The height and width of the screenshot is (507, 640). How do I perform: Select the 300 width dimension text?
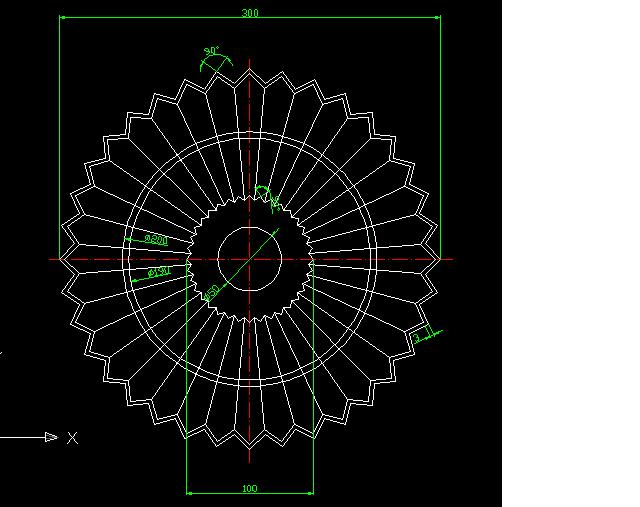250,13
